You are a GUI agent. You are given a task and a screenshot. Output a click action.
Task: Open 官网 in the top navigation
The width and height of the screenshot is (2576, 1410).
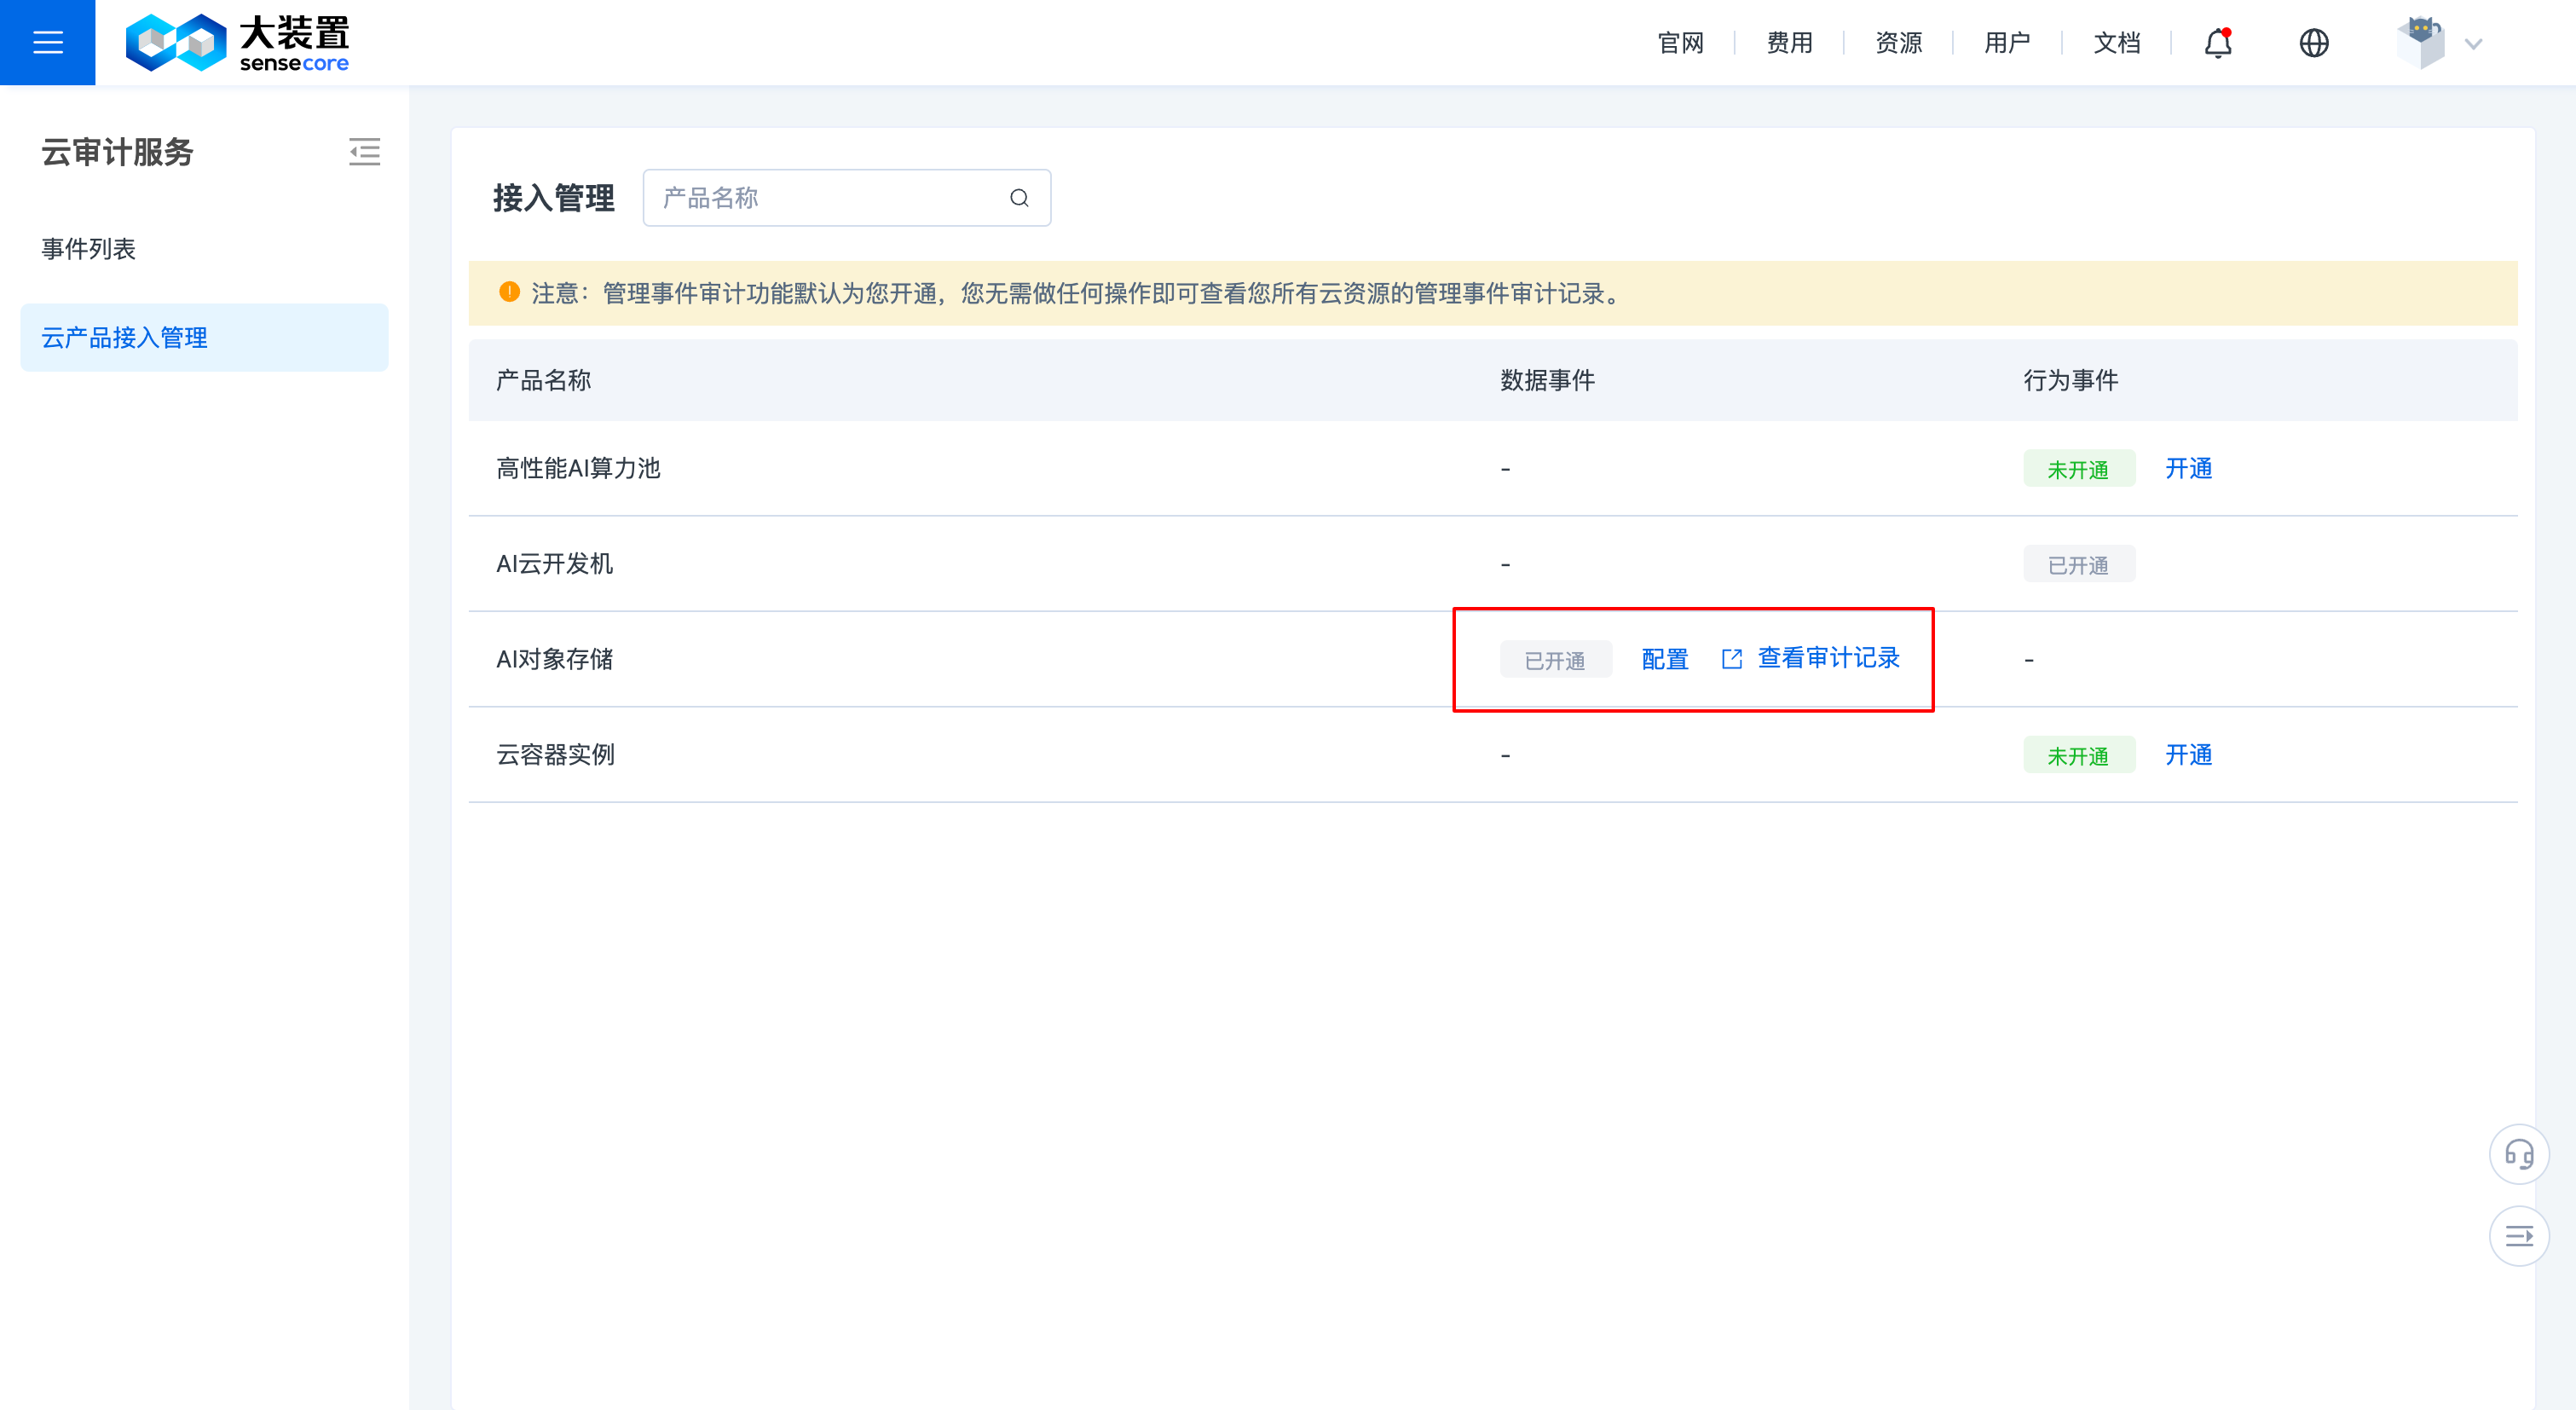[1680, 43]
